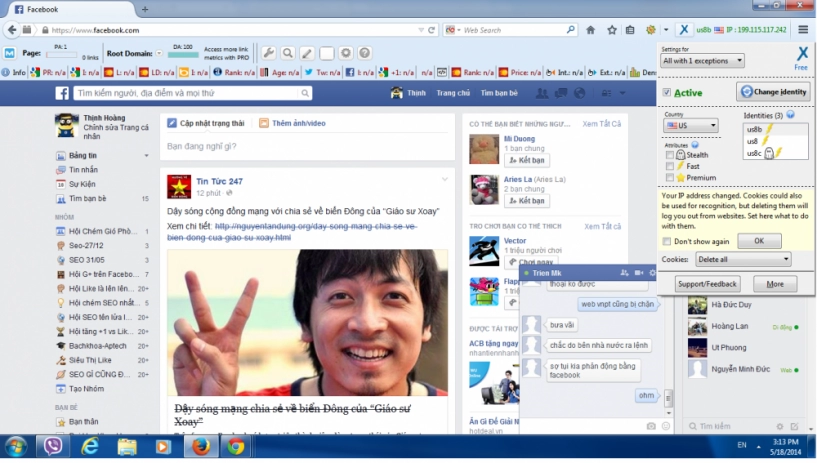Click the MozBar magnifier search icon

[287, 53]
